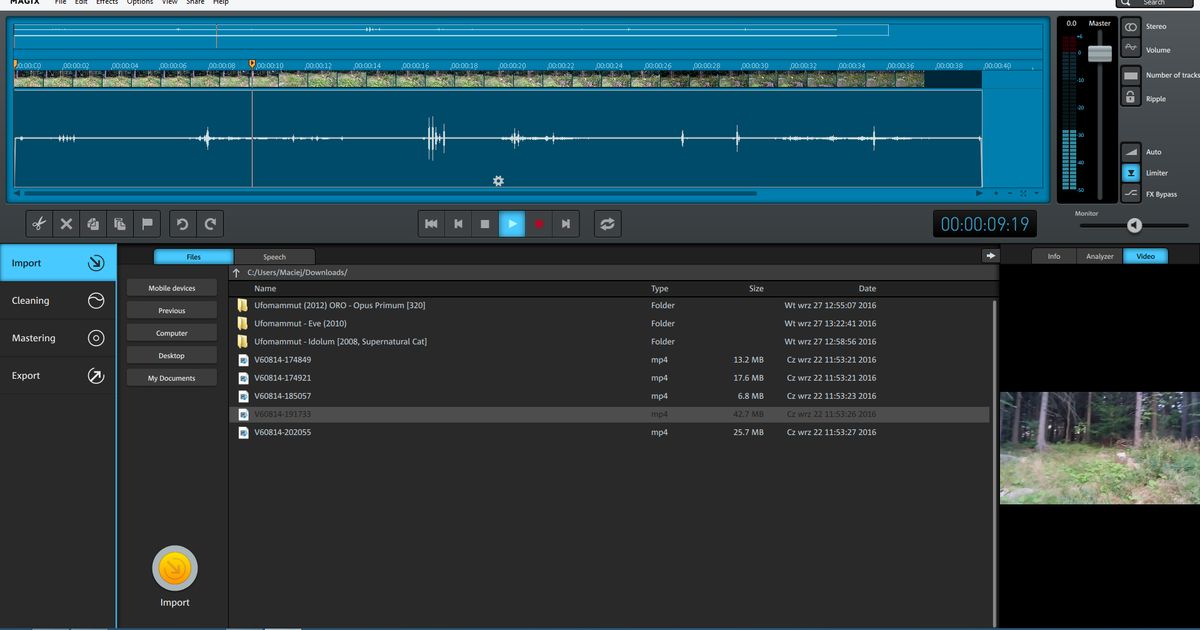Open the Mastering section icon
Viewport: 1200px width, 630px height.
click(x=97, y=338)
